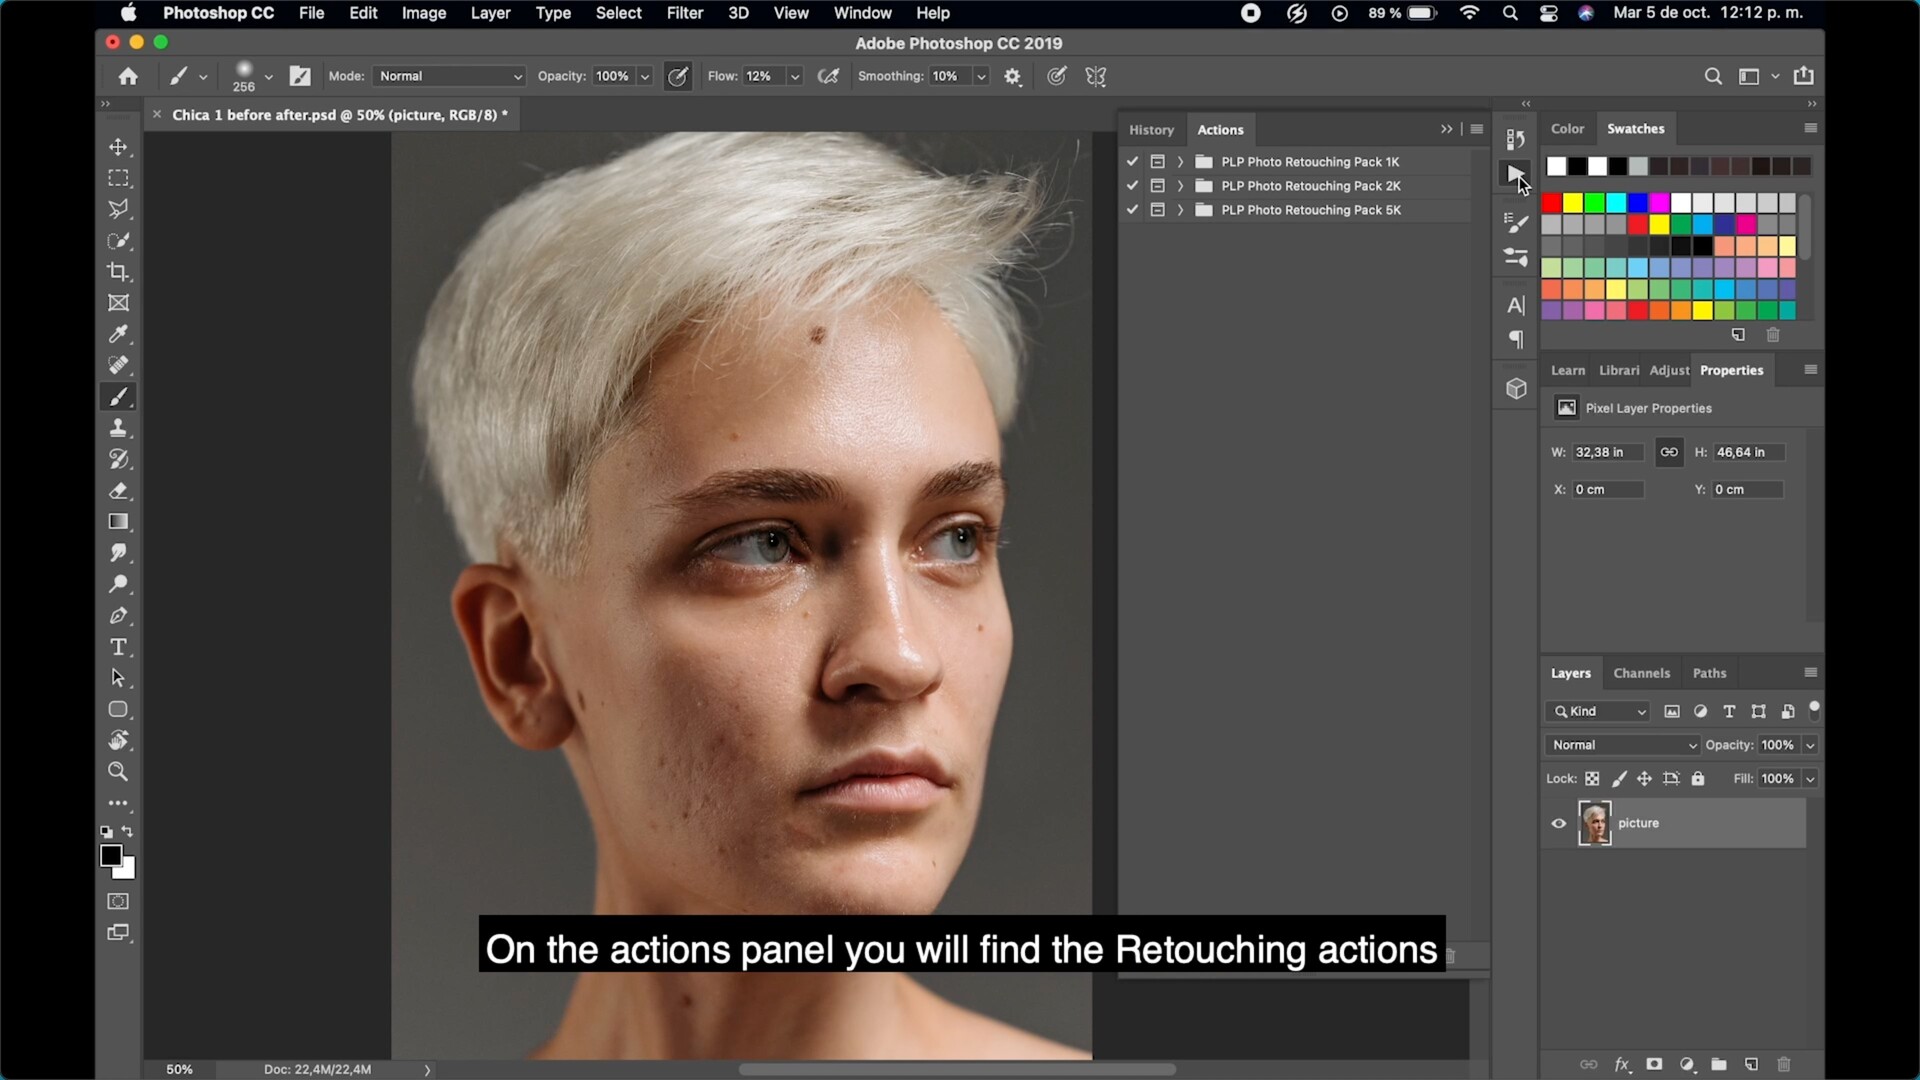The width and height of the screenshot is (1920, 1080).
Task: Select the Eyedropper tool
Action: (x=119, y=335)
